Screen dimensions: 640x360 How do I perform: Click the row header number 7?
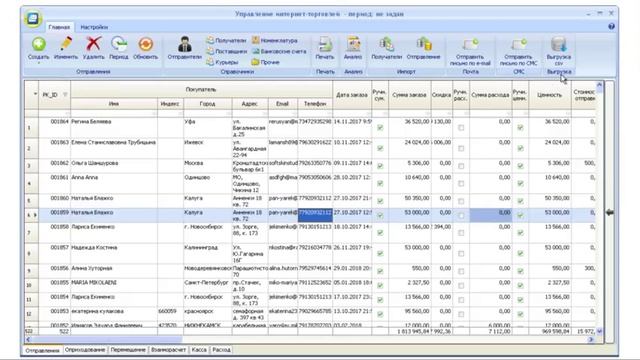31,233
